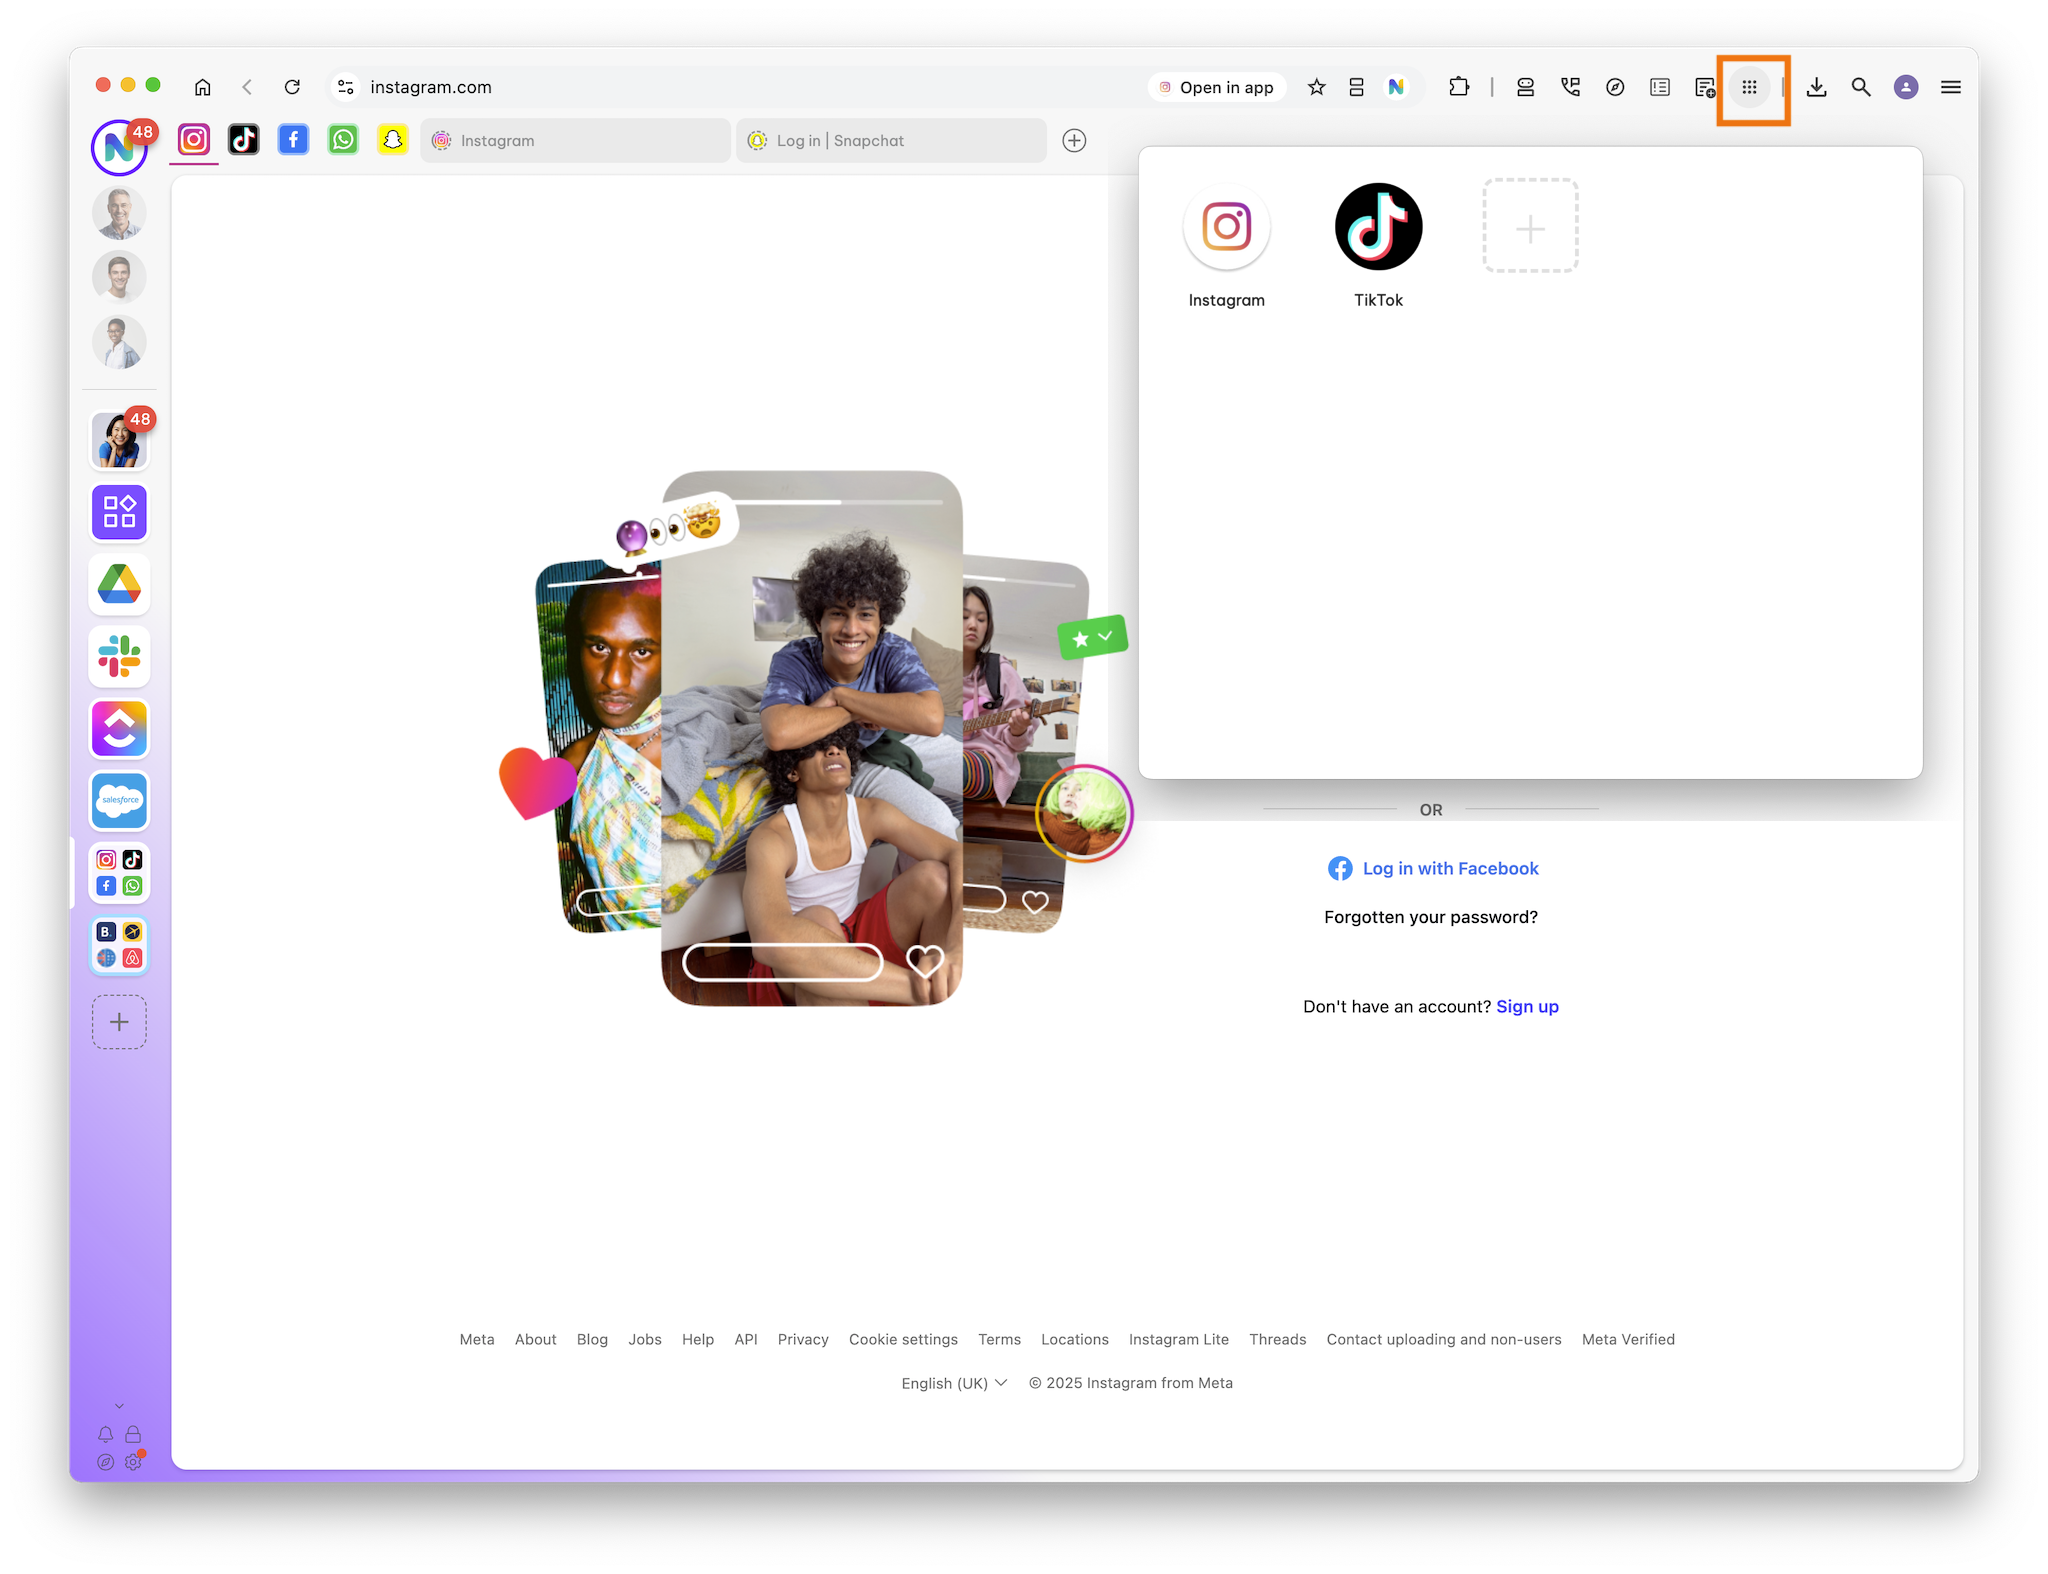Bookmark page with the star icon

tap(1316, 87)
